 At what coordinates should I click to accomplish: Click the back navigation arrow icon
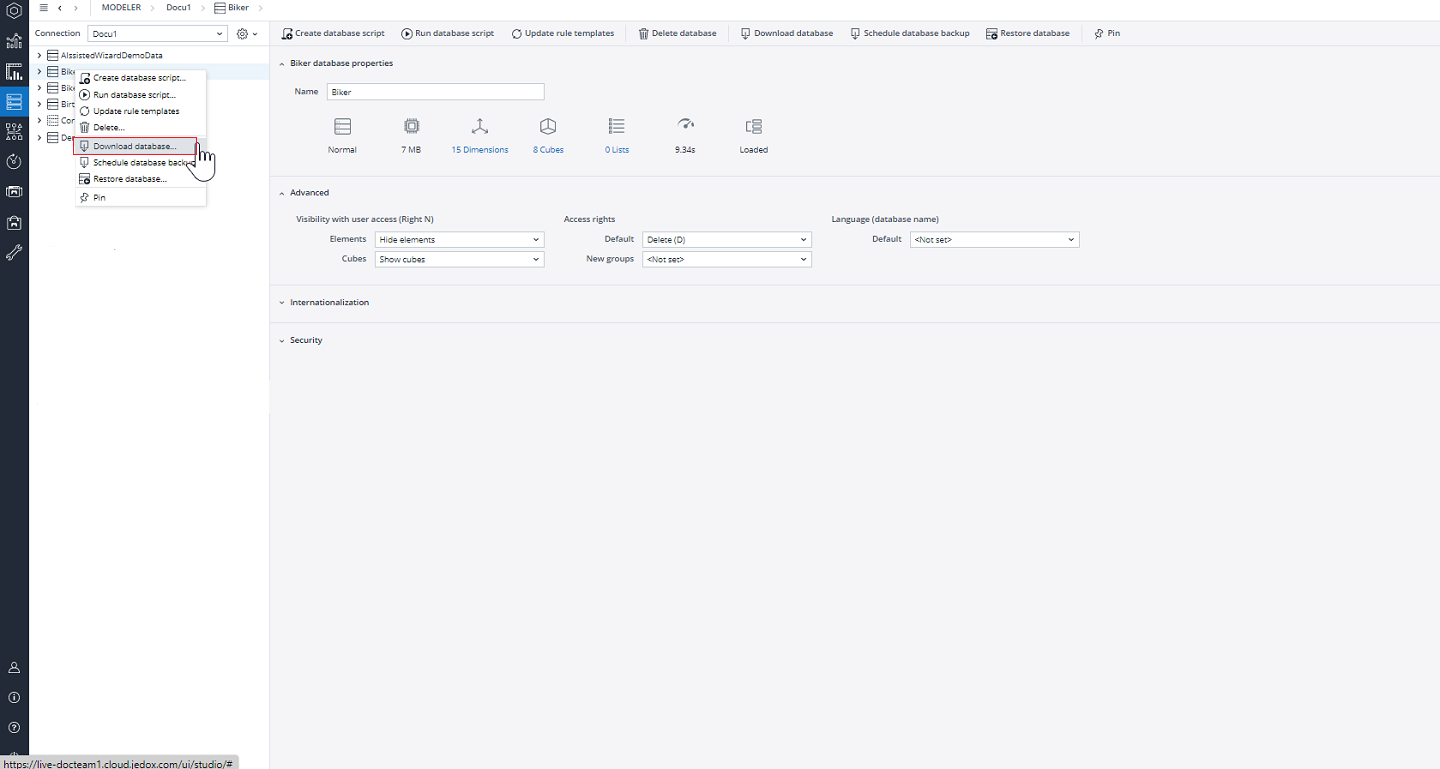click(x=57, y=7)
